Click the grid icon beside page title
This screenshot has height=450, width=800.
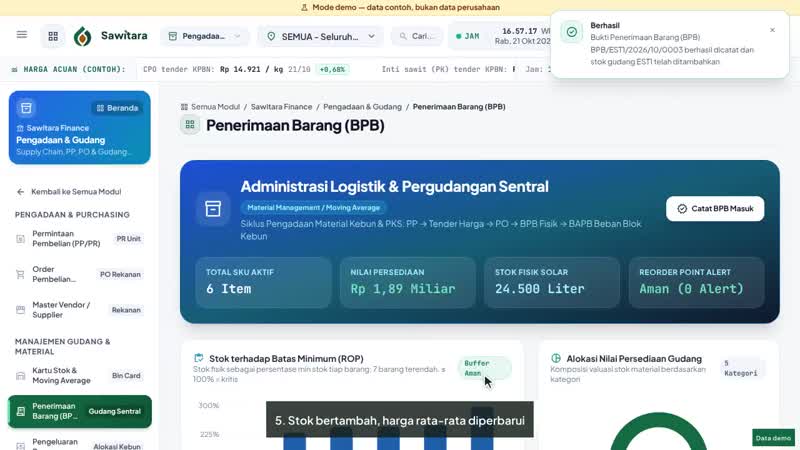tap(190, 124)
